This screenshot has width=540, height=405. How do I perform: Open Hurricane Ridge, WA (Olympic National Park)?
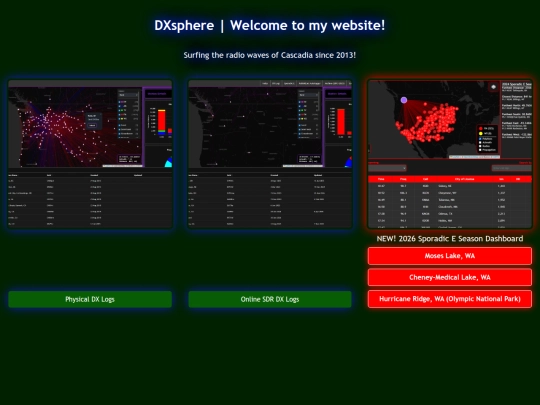point(450,299)
